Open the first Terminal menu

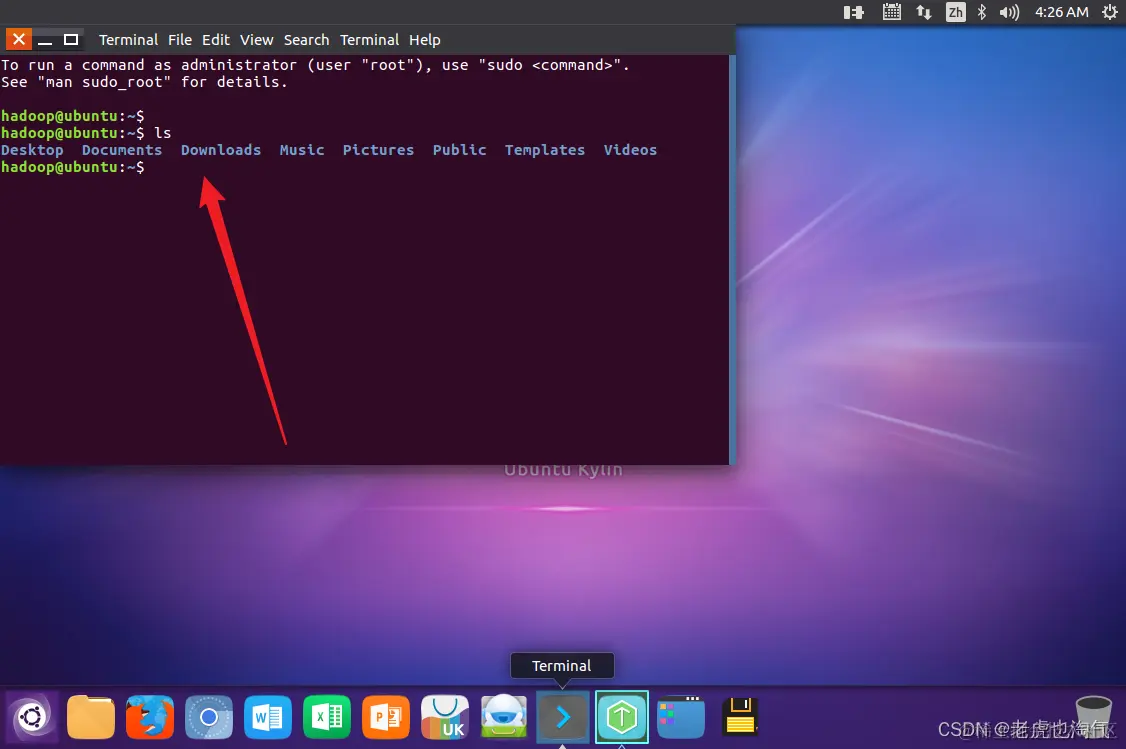[x=128, y=40]
